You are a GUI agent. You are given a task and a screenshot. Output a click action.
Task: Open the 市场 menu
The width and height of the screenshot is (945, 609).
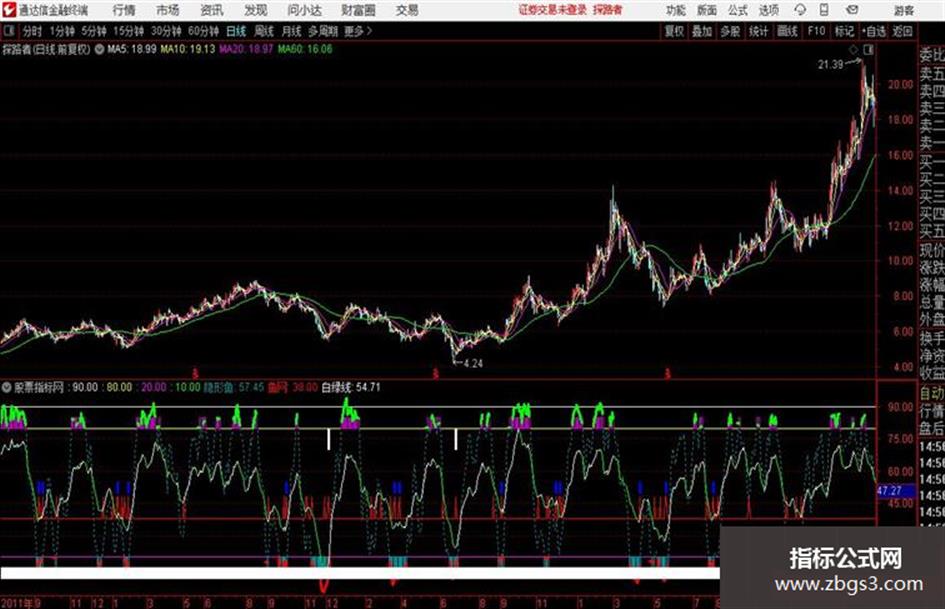(168, 10)
